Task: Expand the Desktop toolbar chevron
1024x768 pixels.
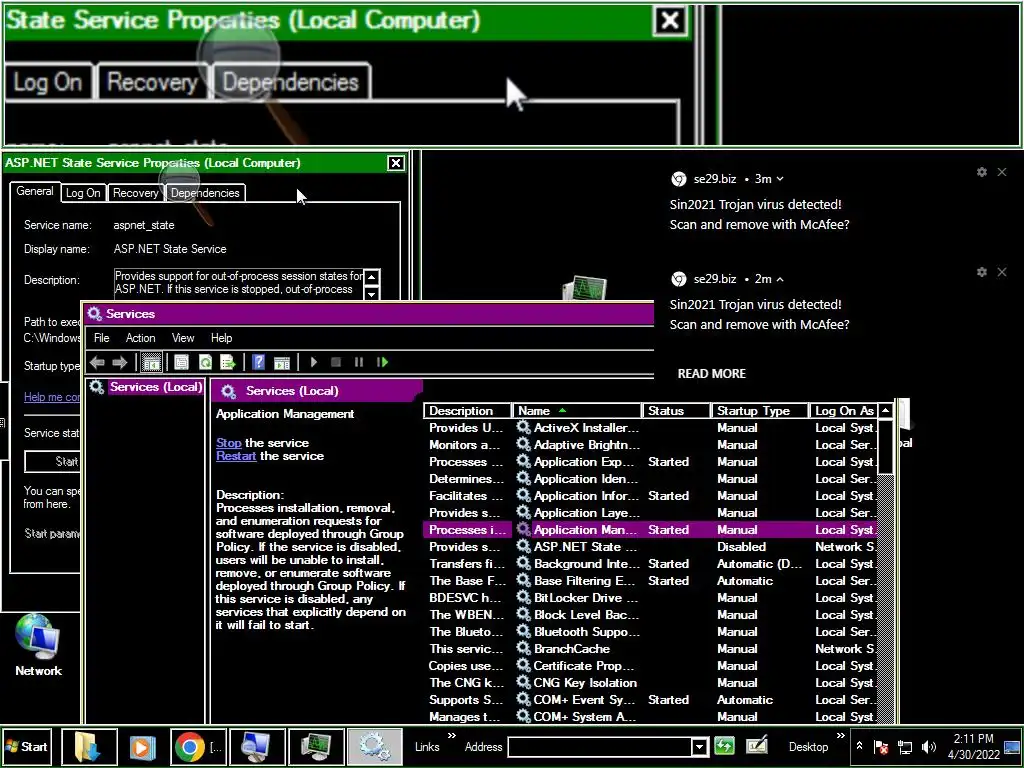Action: [x=840, y=736]
